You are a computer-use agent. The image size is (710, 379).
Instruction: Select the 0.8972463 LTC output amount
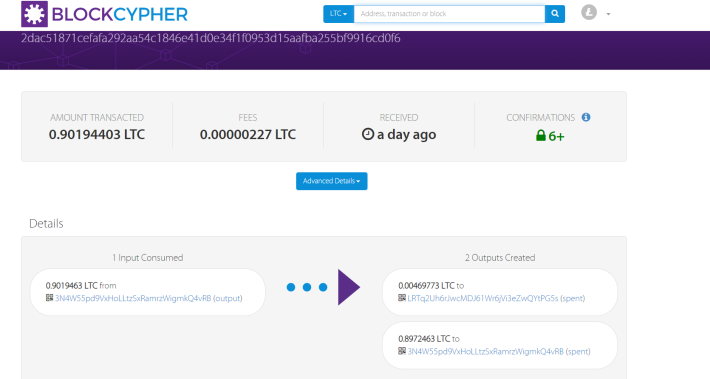[x=424, y=339]
